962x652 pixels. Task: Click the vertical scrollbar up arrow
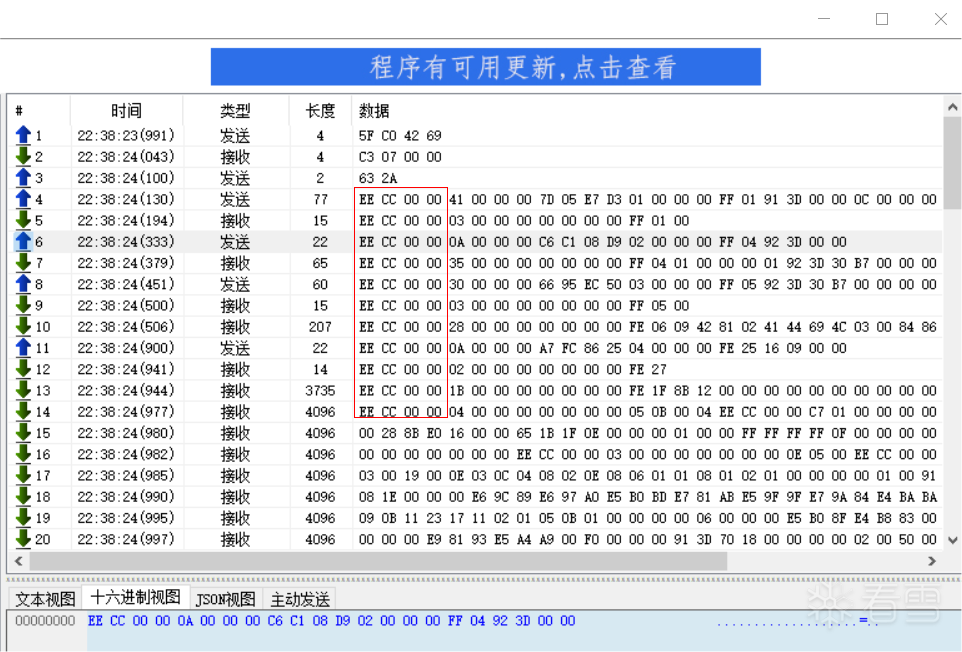coord(952,107)
